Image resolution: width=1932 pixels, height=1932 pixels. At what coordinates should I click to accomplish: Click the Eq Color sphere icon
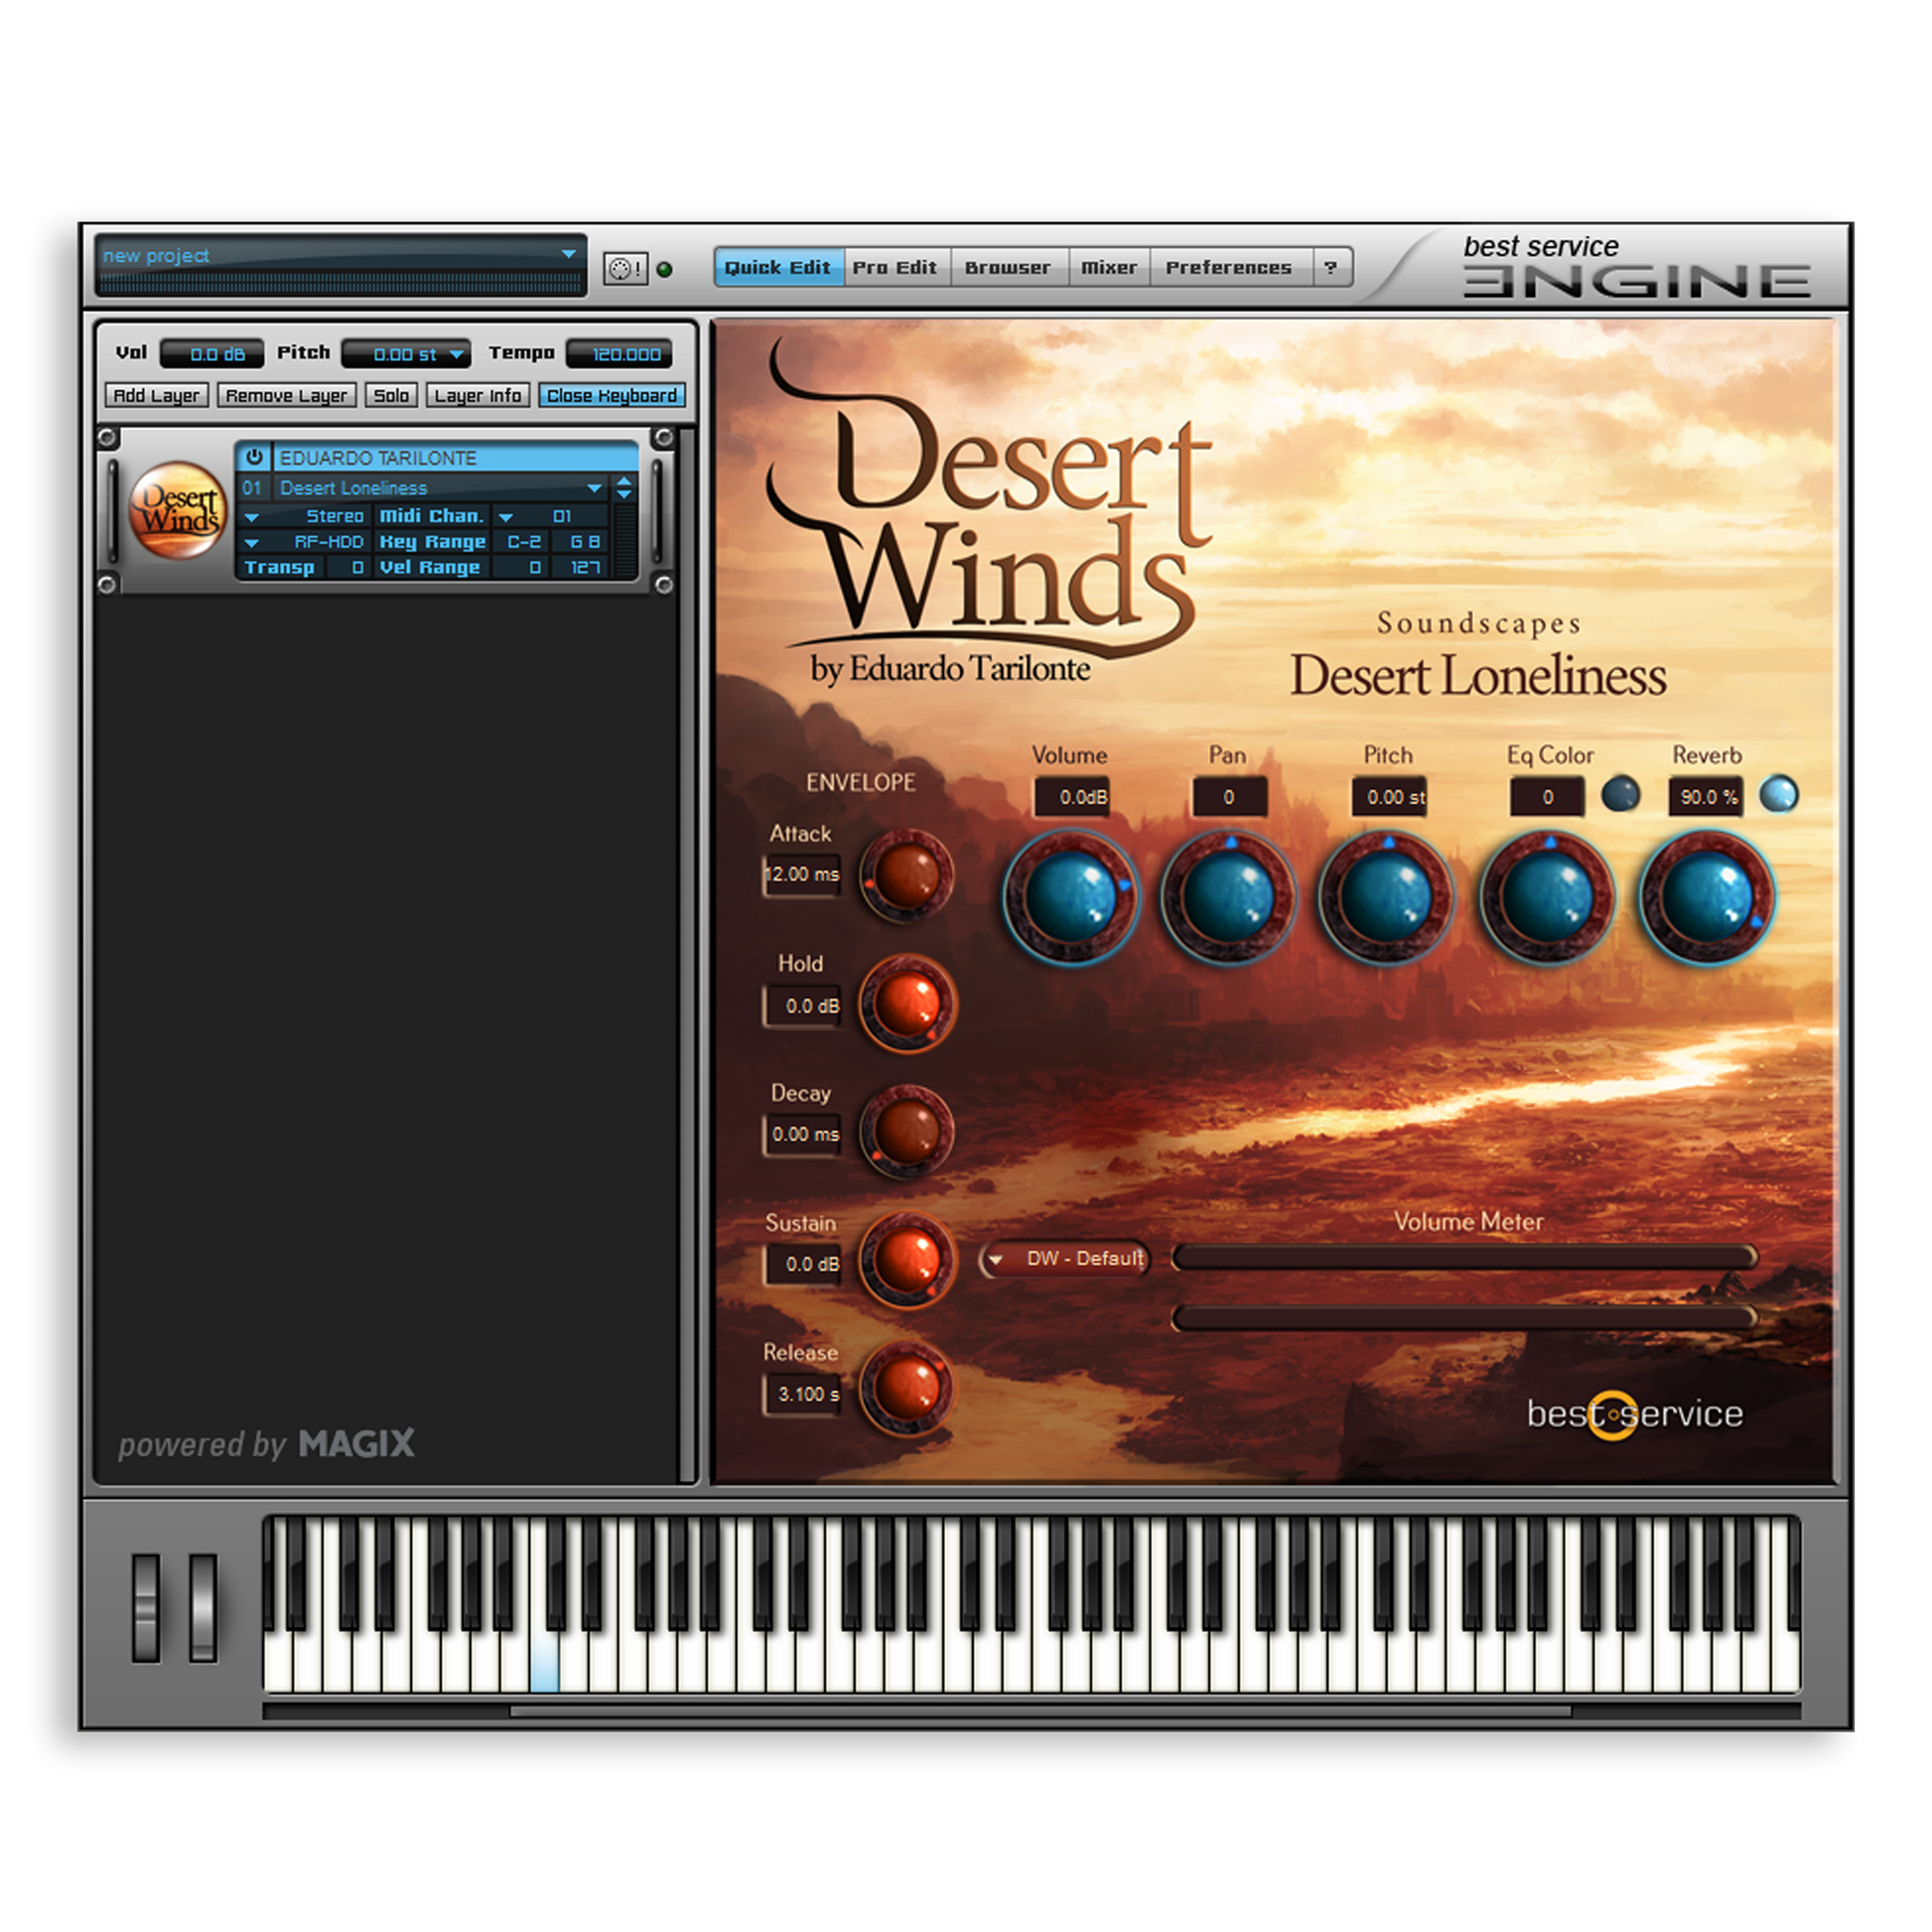tap(1622, 793)
